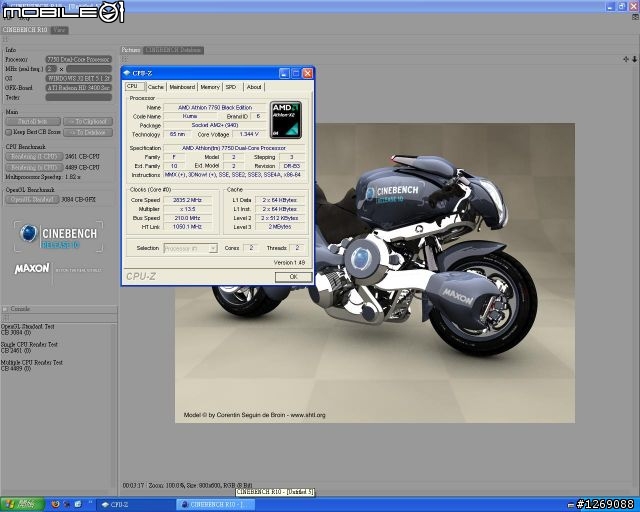Image resolution: width=640 pixels, height=512 pixels.
Task: Click the Cinebench Release 10 logo in sidebar
Action: coord(58,236)
